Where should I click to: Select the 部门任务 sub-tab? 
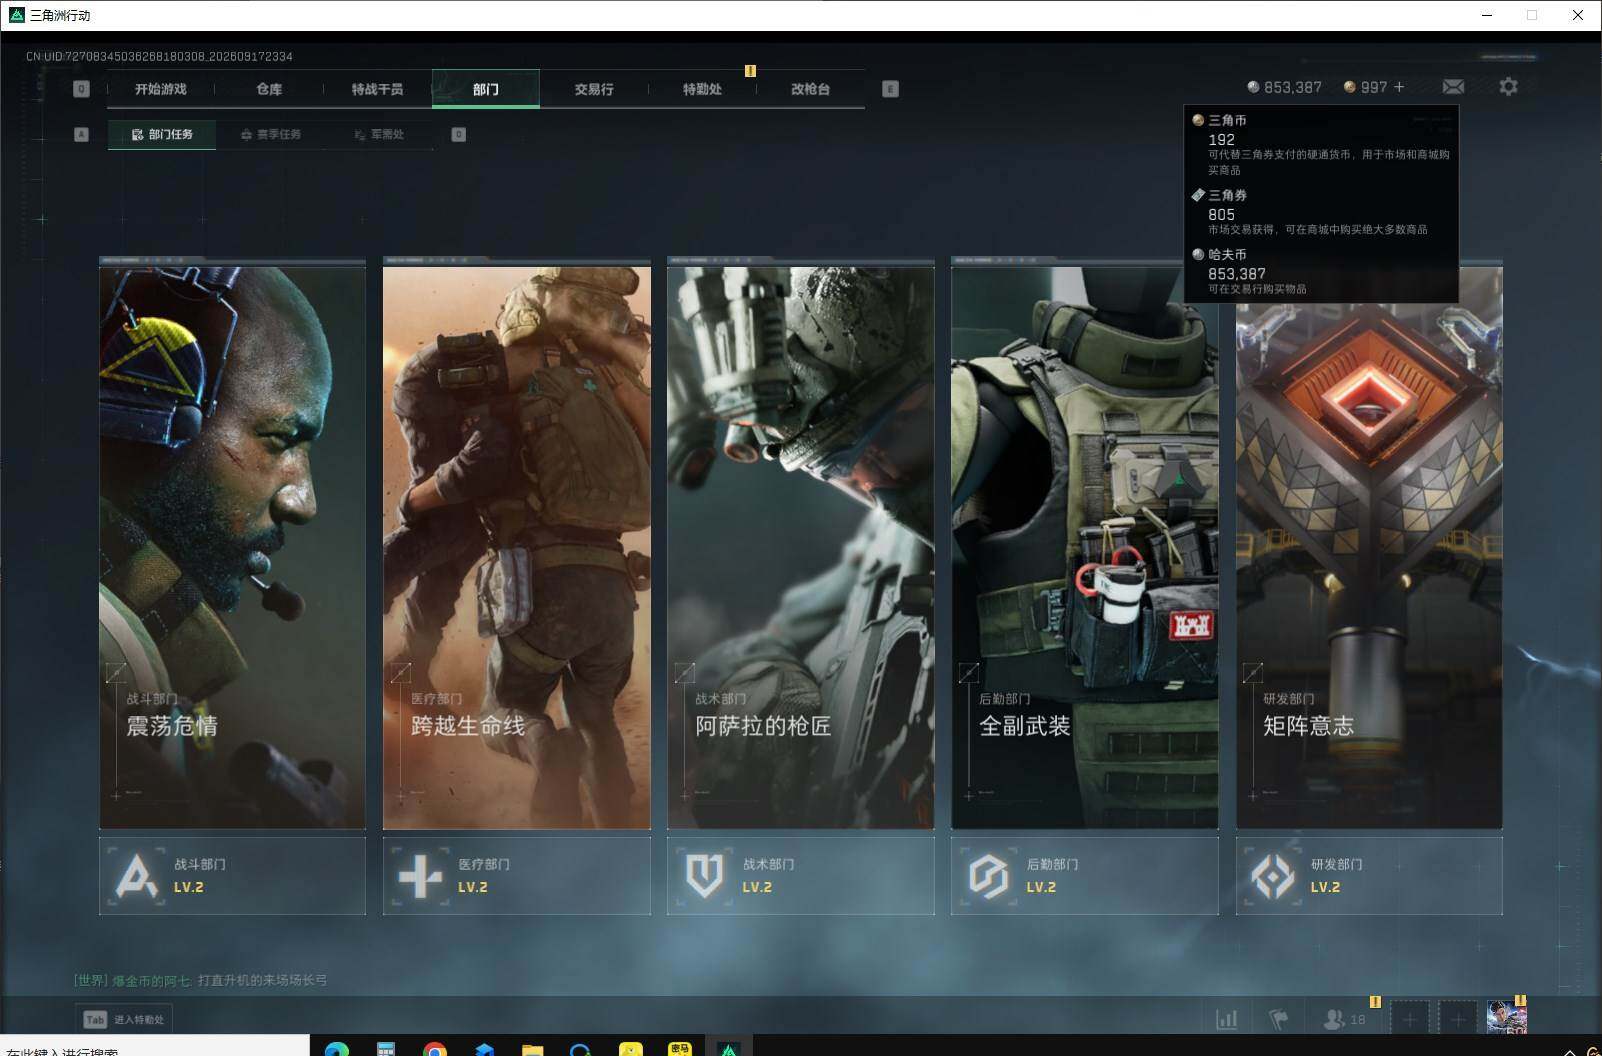click(x=162, y=134)
